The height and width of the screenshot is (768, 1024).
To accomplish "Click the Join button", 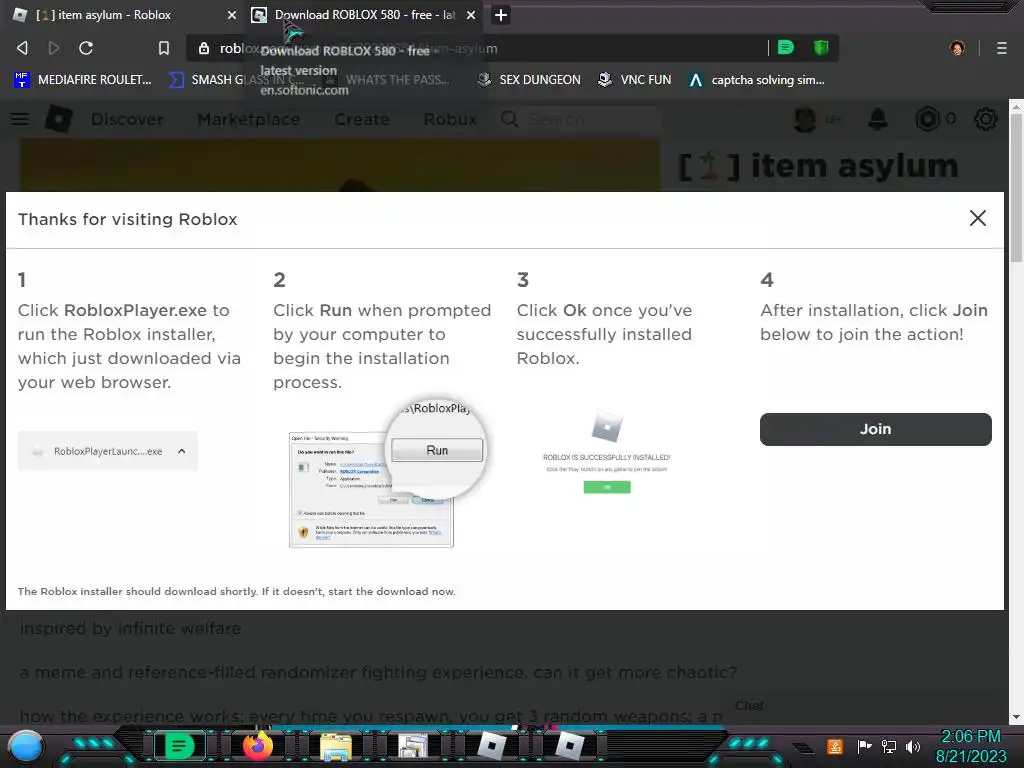I will tap(876, 429).
